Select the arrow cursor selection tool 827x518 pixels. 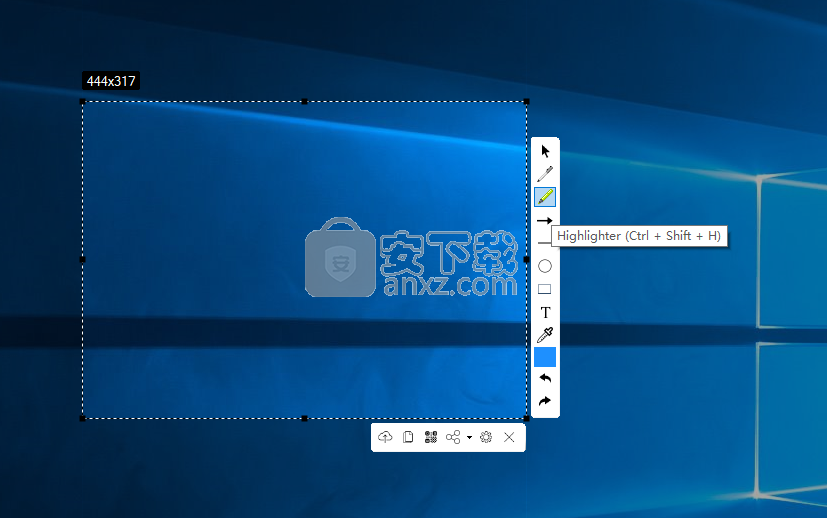point(545,151)
